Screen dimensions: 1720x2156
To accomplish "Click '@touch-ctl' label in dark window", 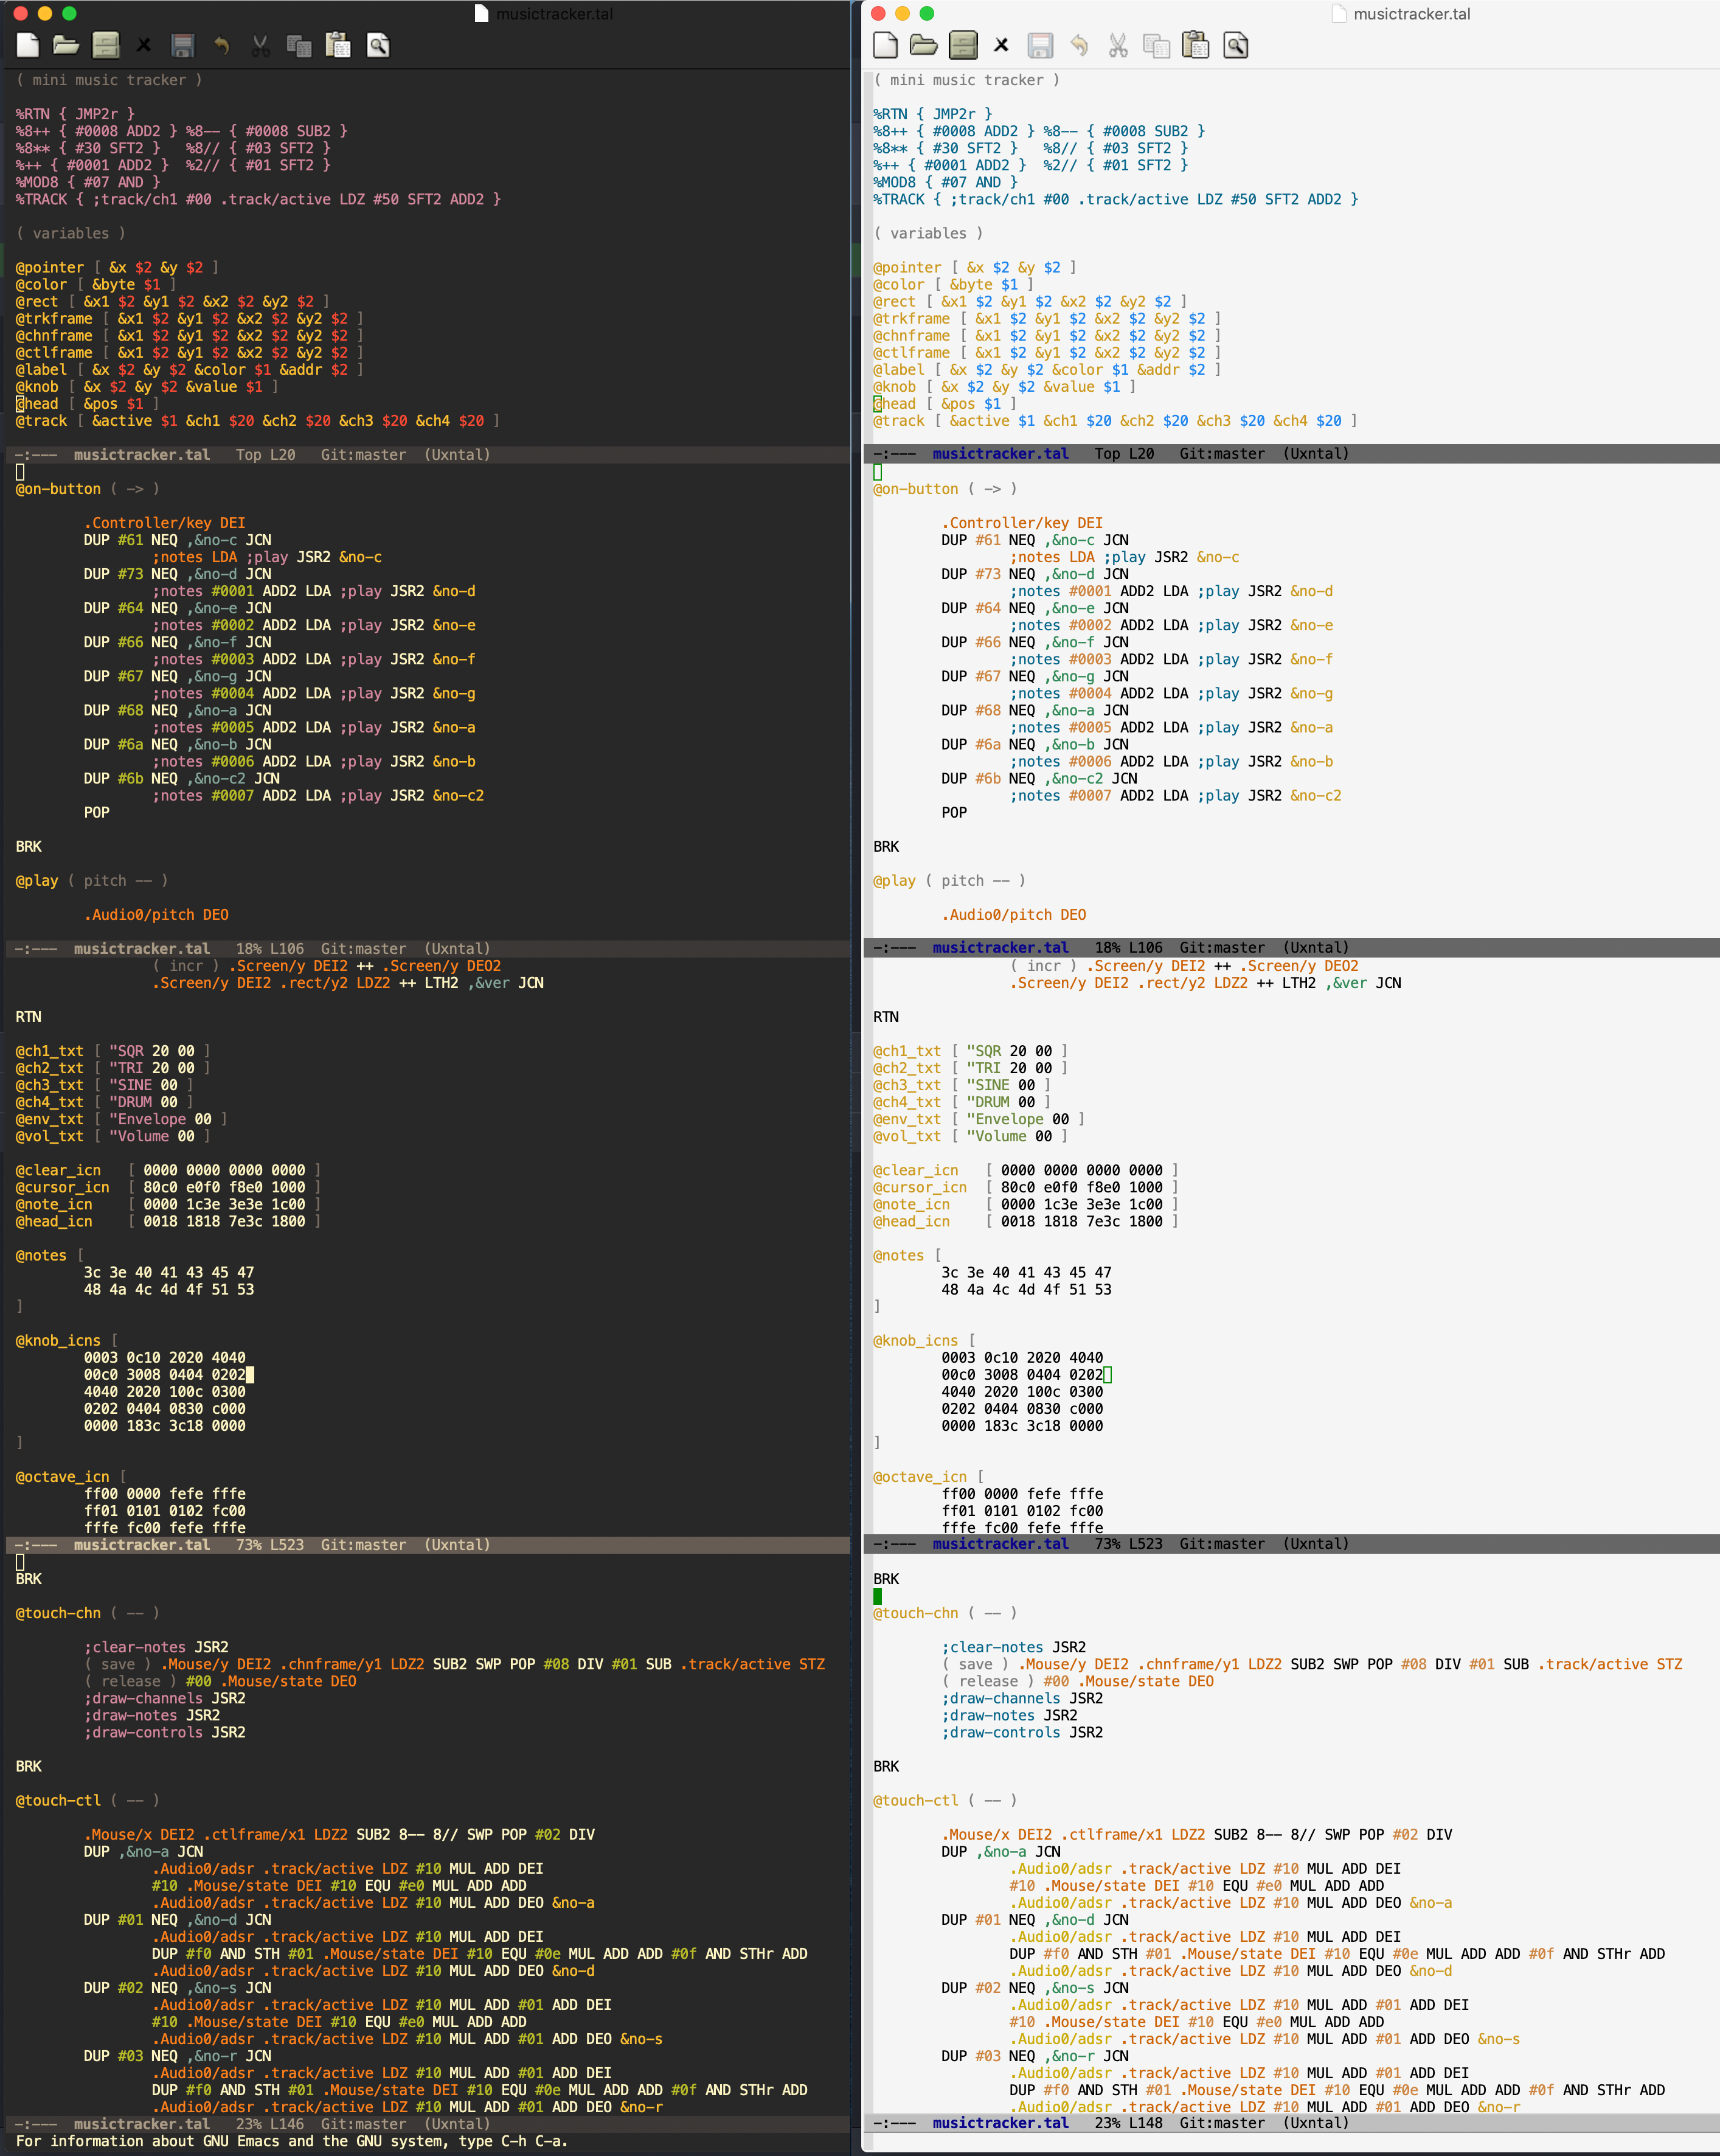I will [x=58, y=1800].
